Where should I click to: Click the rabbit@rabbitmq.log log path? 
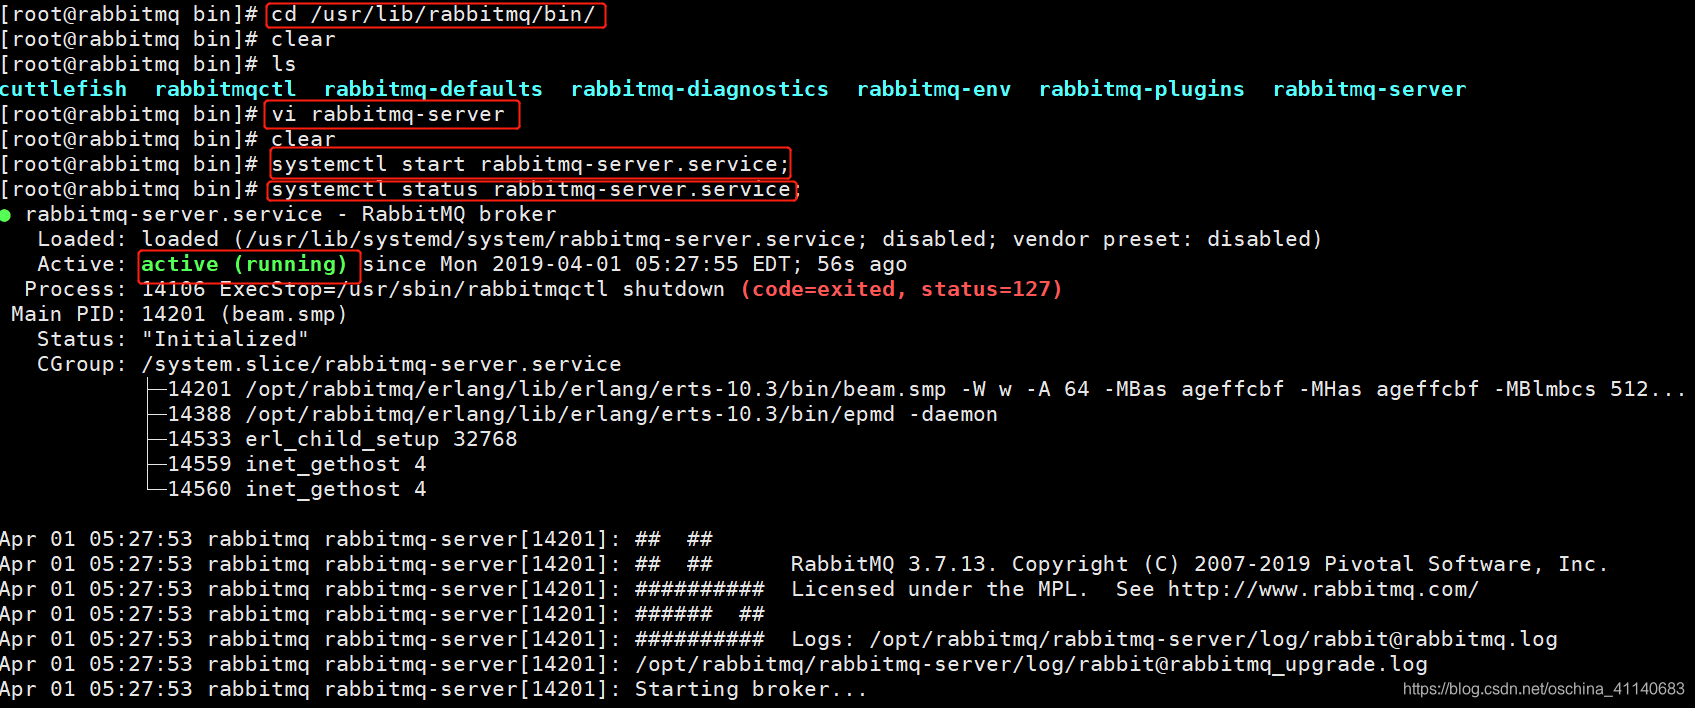(x=1214, y=639)
